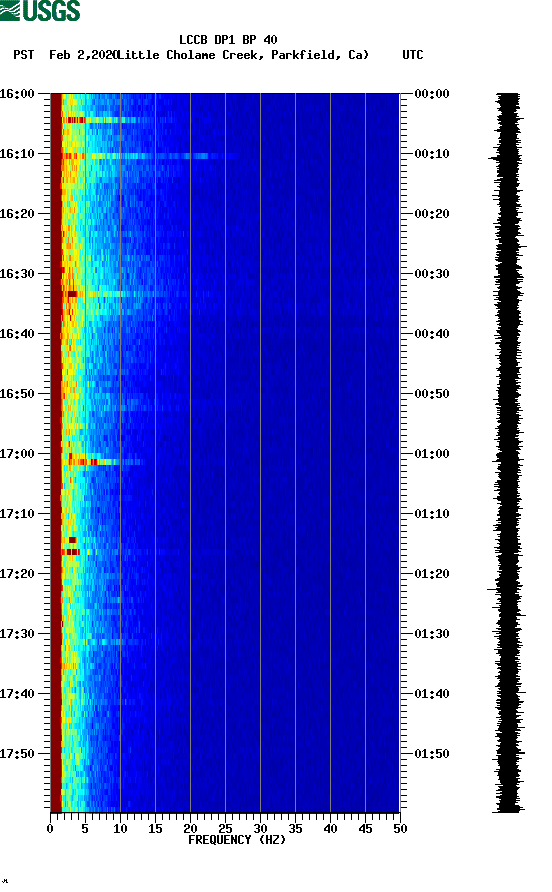Click the 50 Hz frequency axis label
This screenshot has width=552, height=892.
[400, 829]
